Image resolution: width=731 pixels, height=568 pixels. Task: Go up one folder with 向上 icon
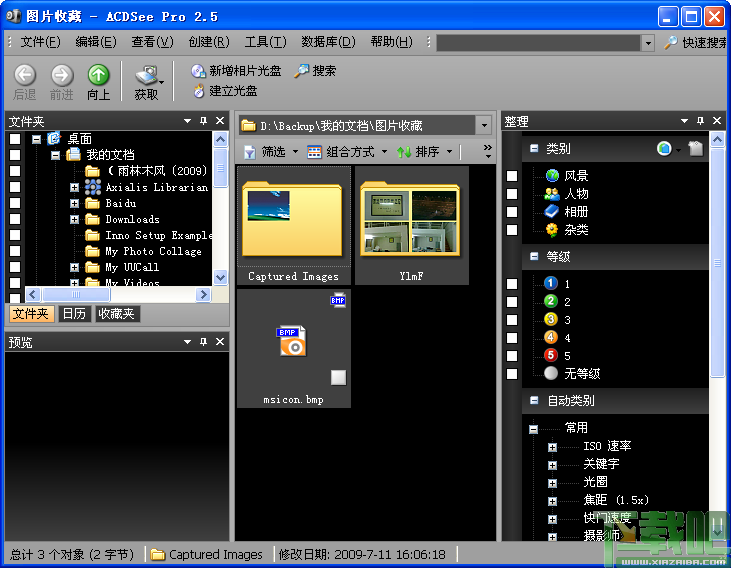pyautogui.click(x=98, y=75)
